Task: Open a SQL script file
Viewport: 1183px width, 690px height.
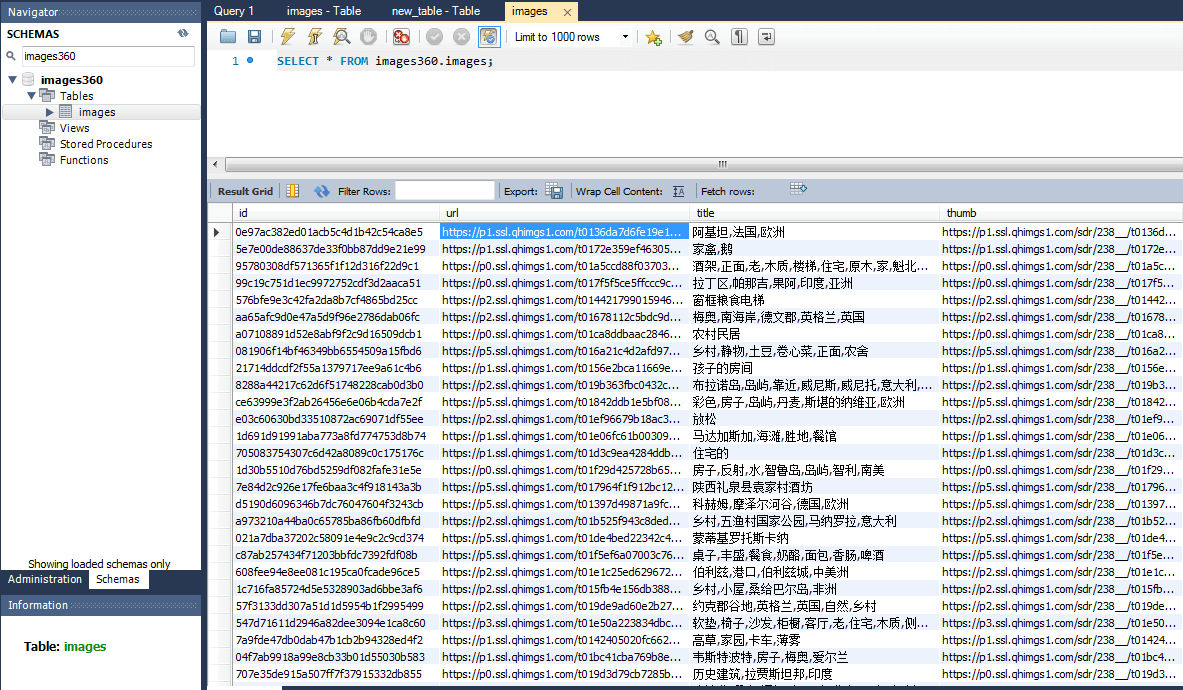Action: click(x=228, y=37)
